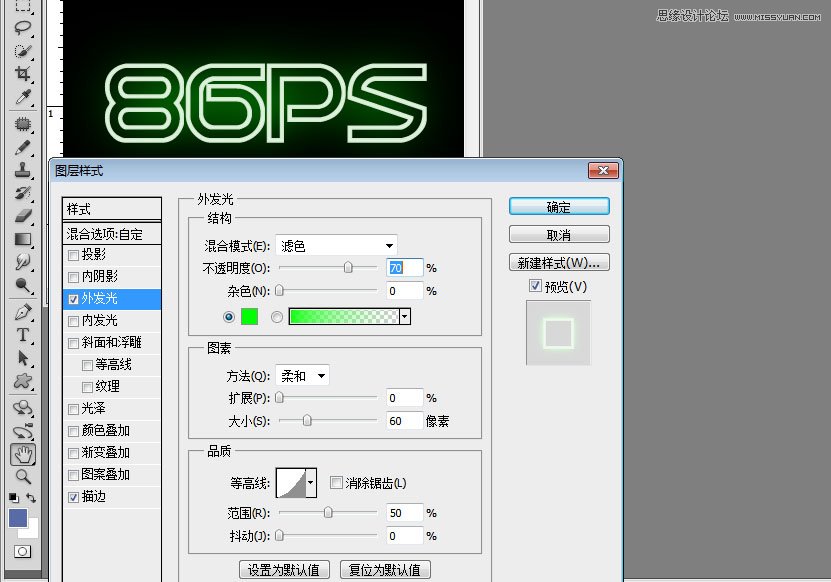Select the gradient glow radio button
Screen dimensions: 831x582
(x=277, y=316)
